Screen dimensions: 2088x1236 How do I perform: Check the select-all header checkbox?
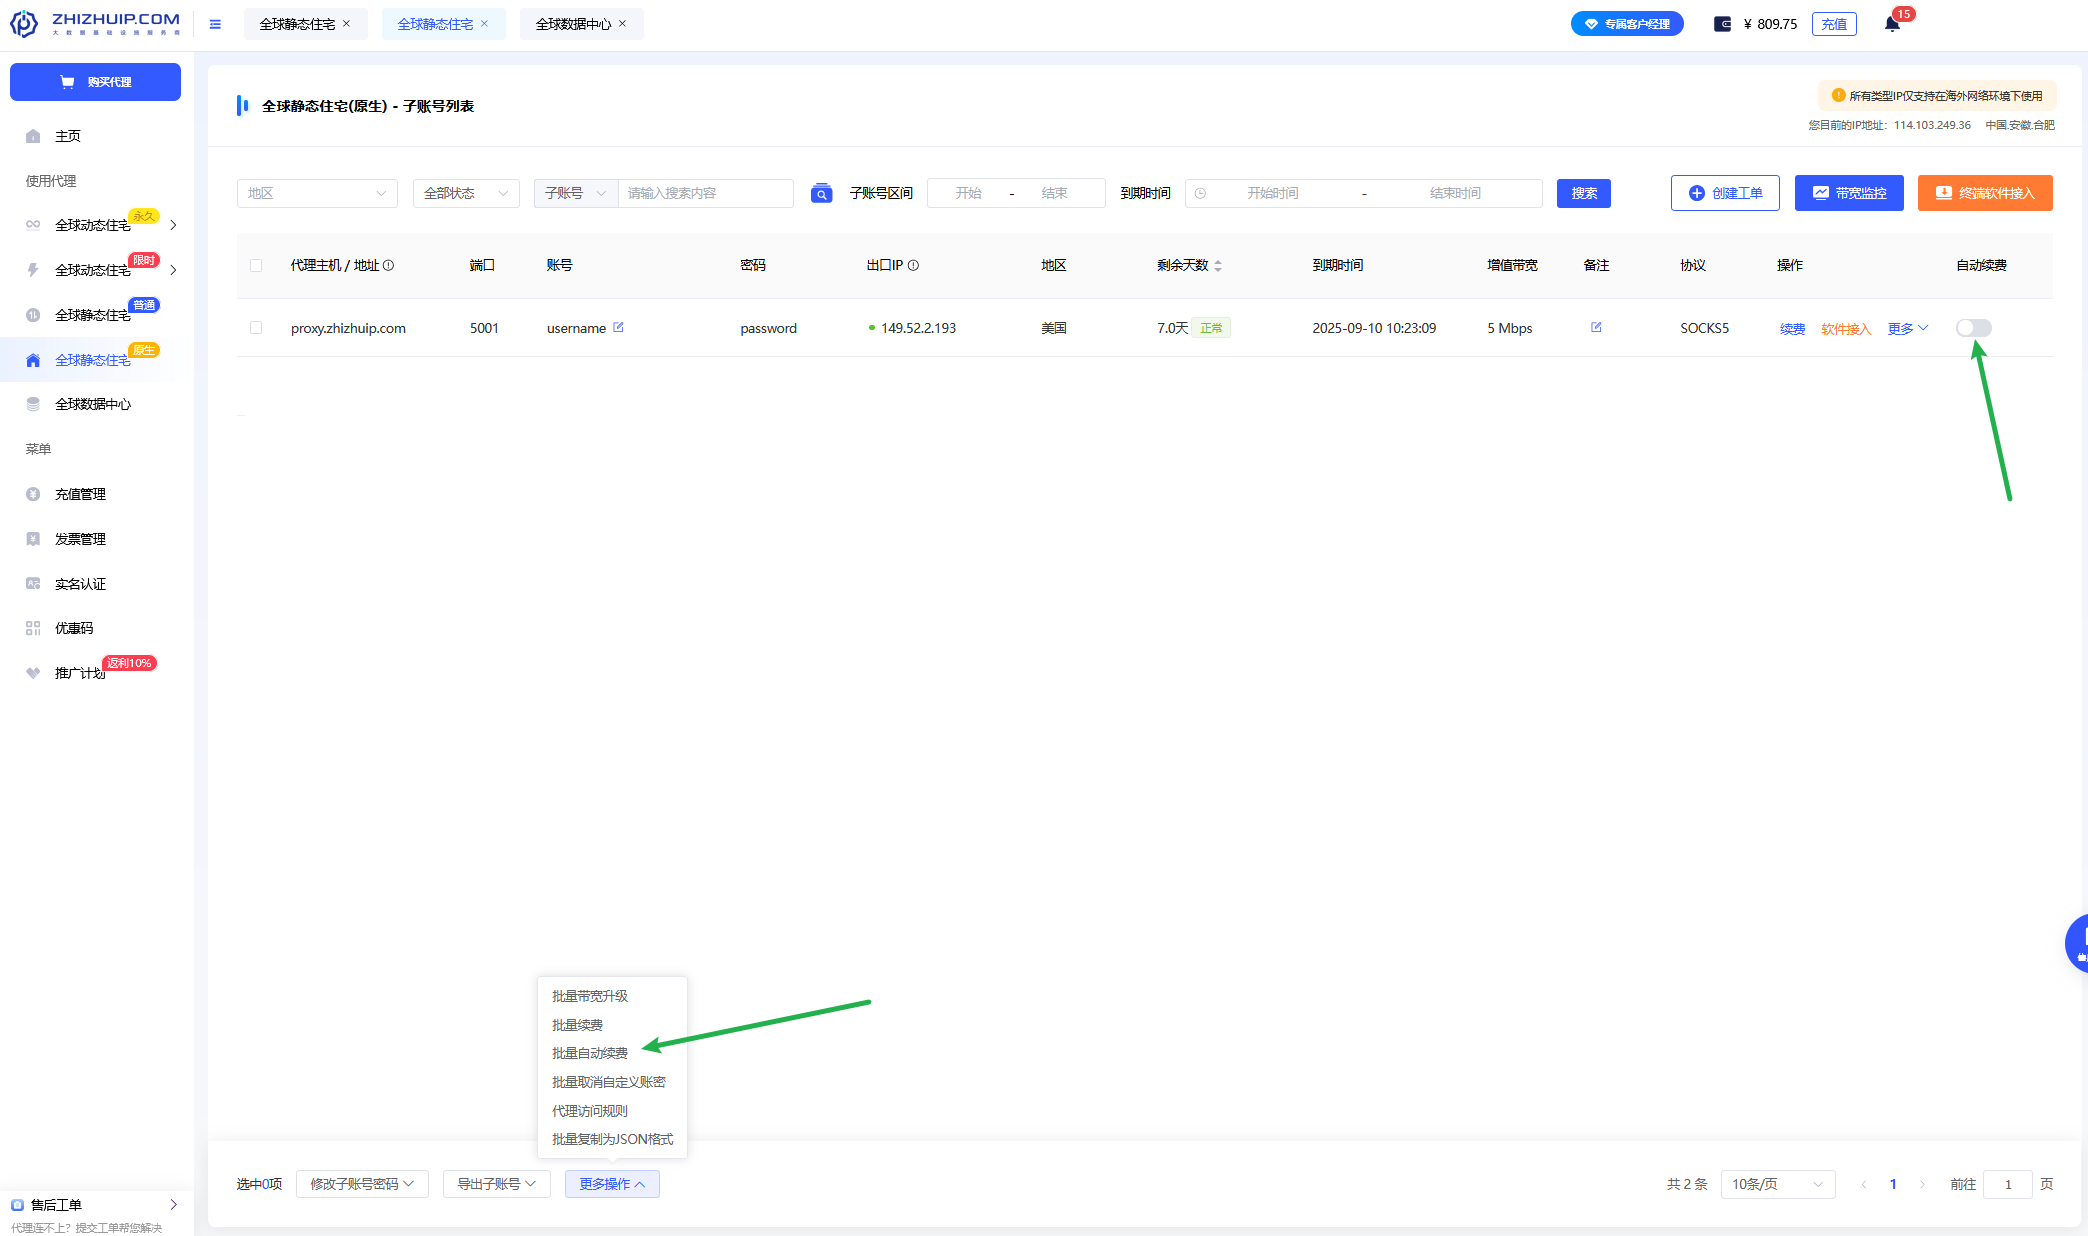256,265
